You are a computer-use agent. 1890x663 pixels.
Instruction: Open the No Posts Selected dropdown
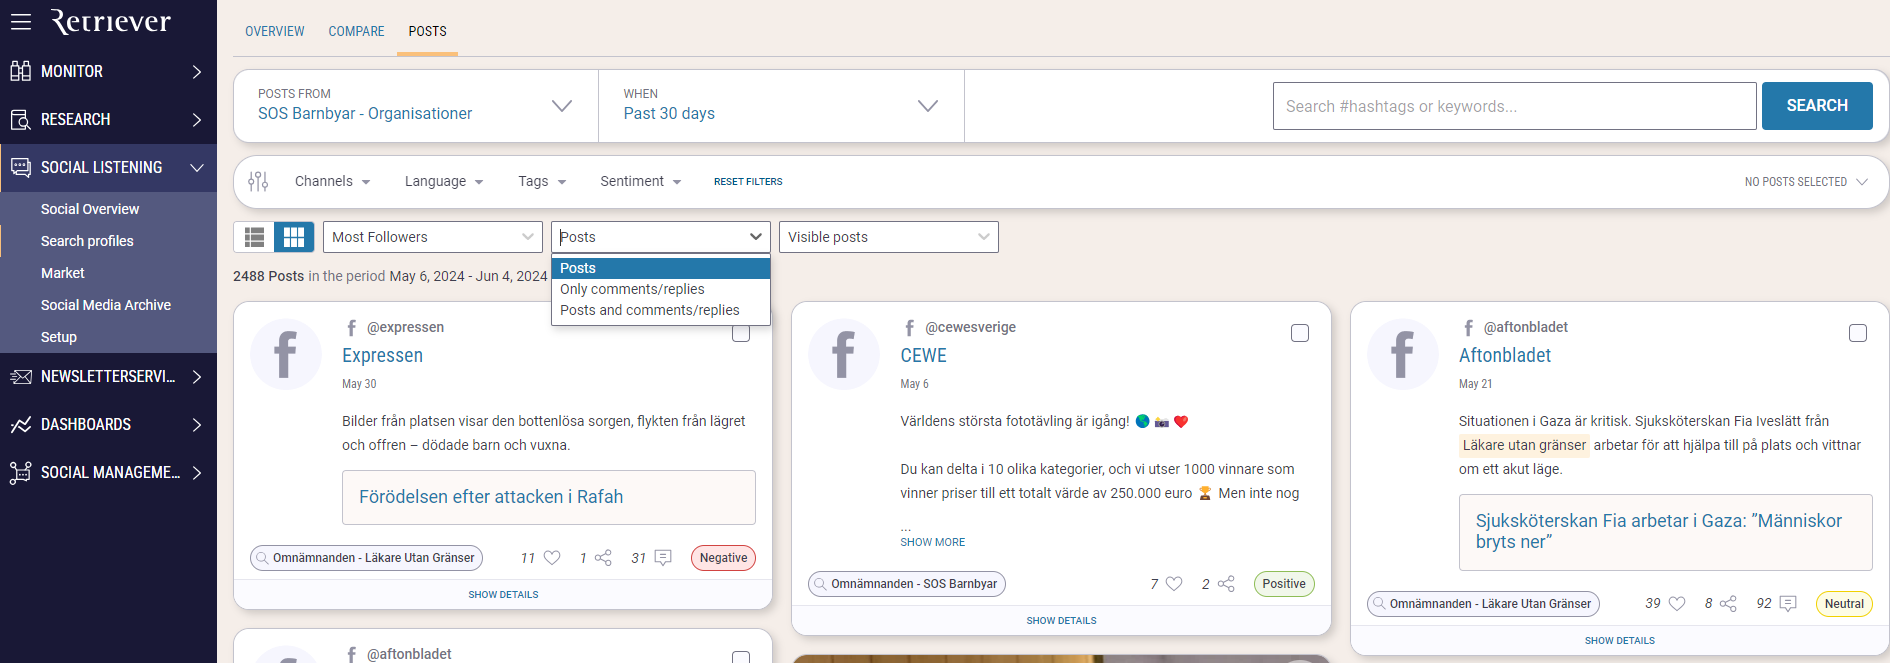coord(1806,182)
